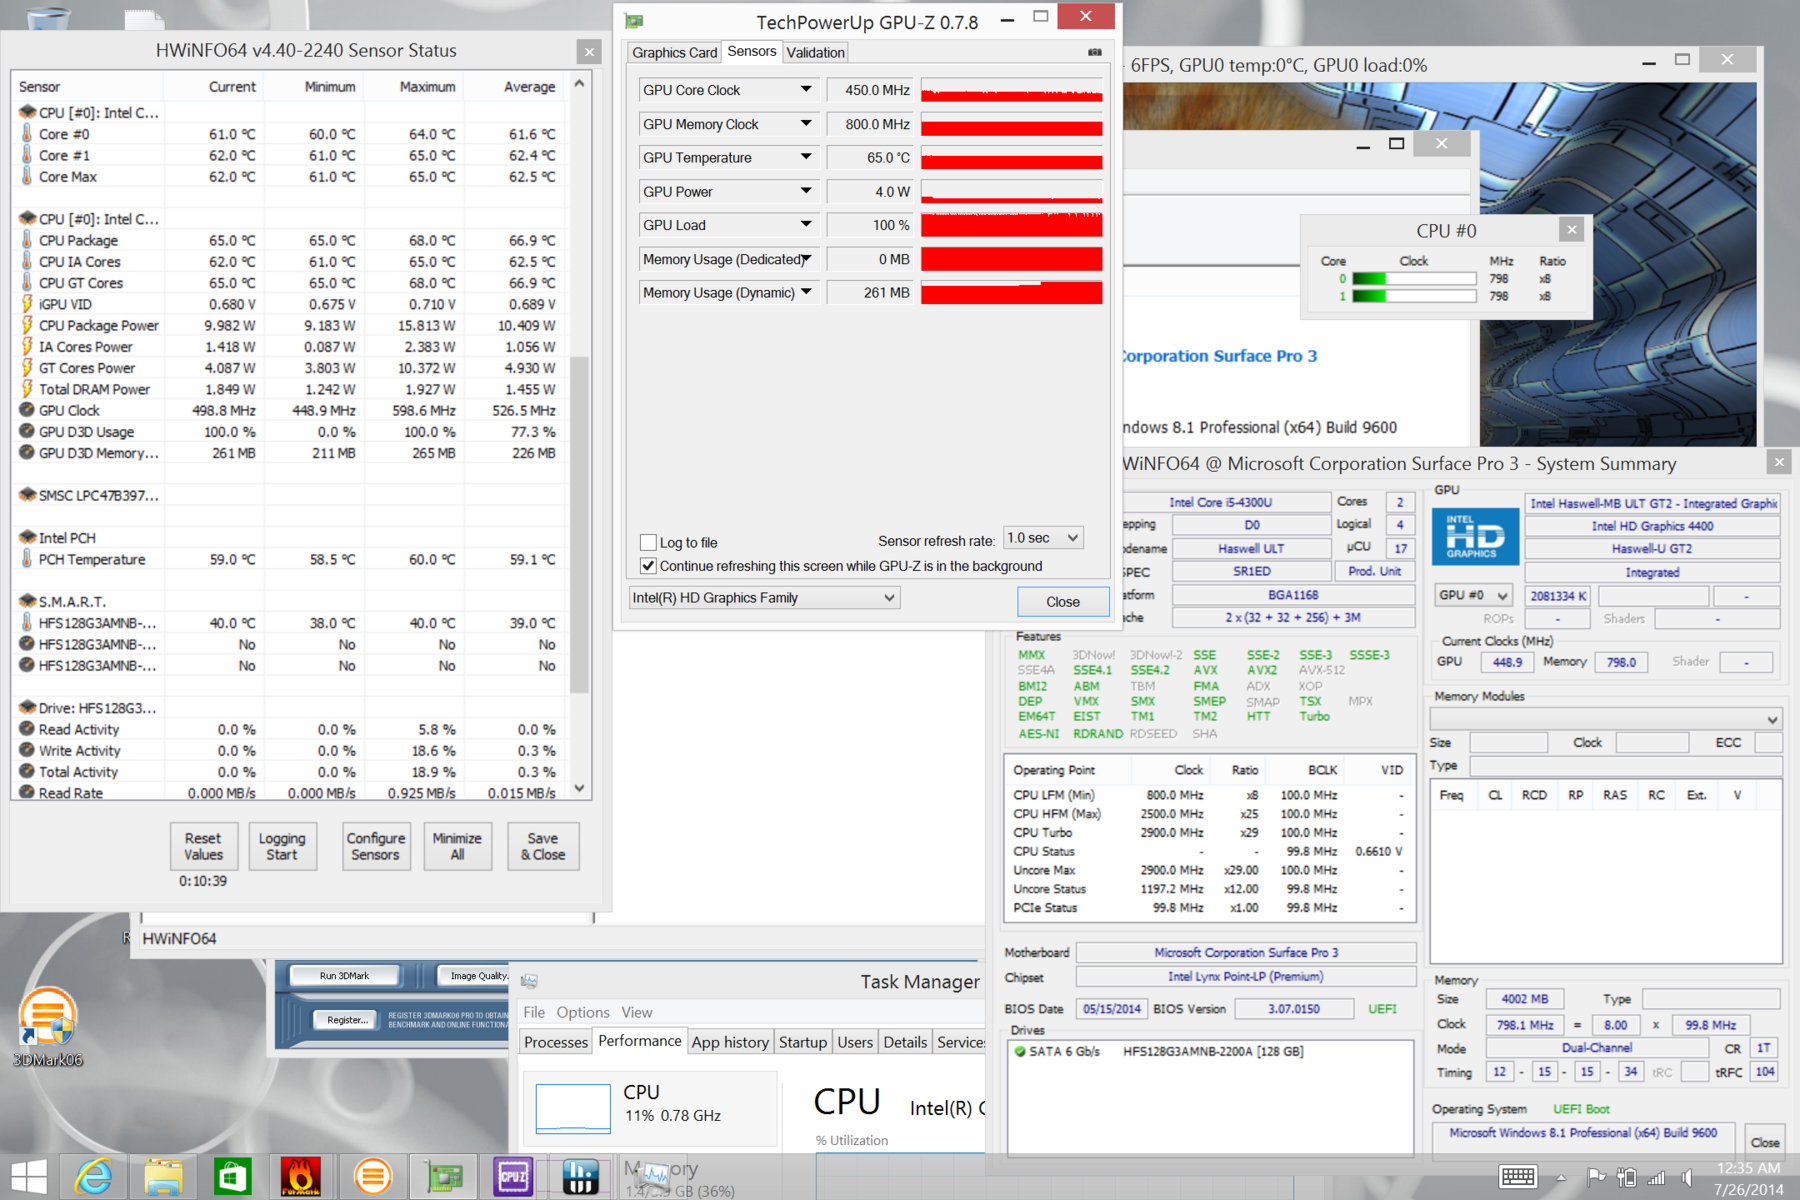
Task: Open Task Manager App history tab
Action: [x=730, y=1042]
